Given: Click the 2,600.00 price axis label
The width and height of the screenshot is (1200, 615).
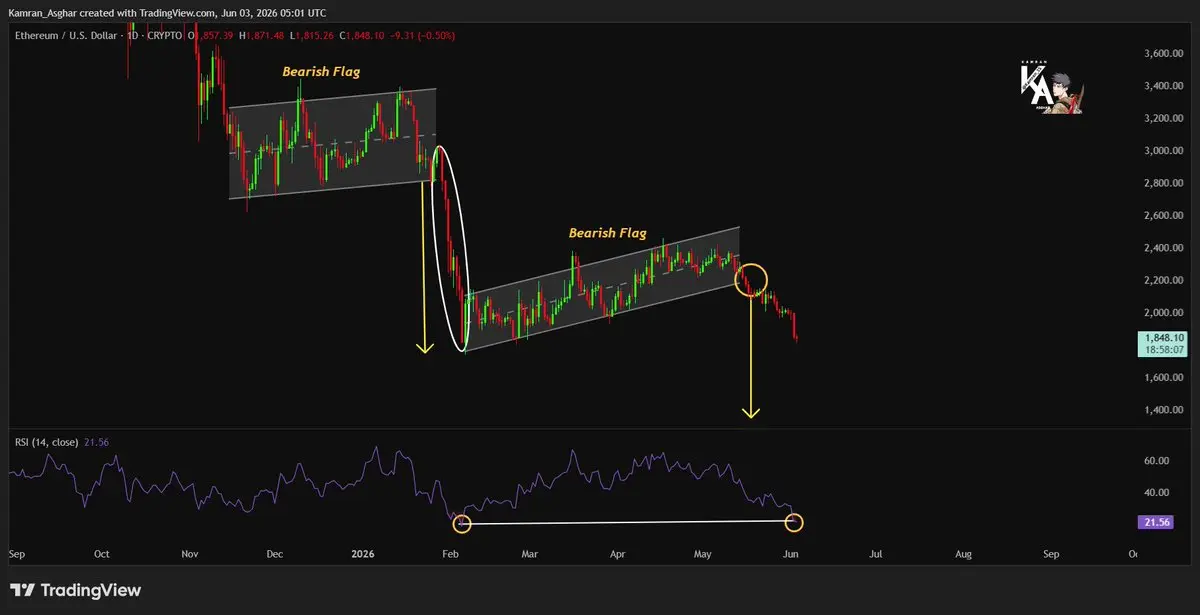Looking at the screenshot, I should 1165,215.
